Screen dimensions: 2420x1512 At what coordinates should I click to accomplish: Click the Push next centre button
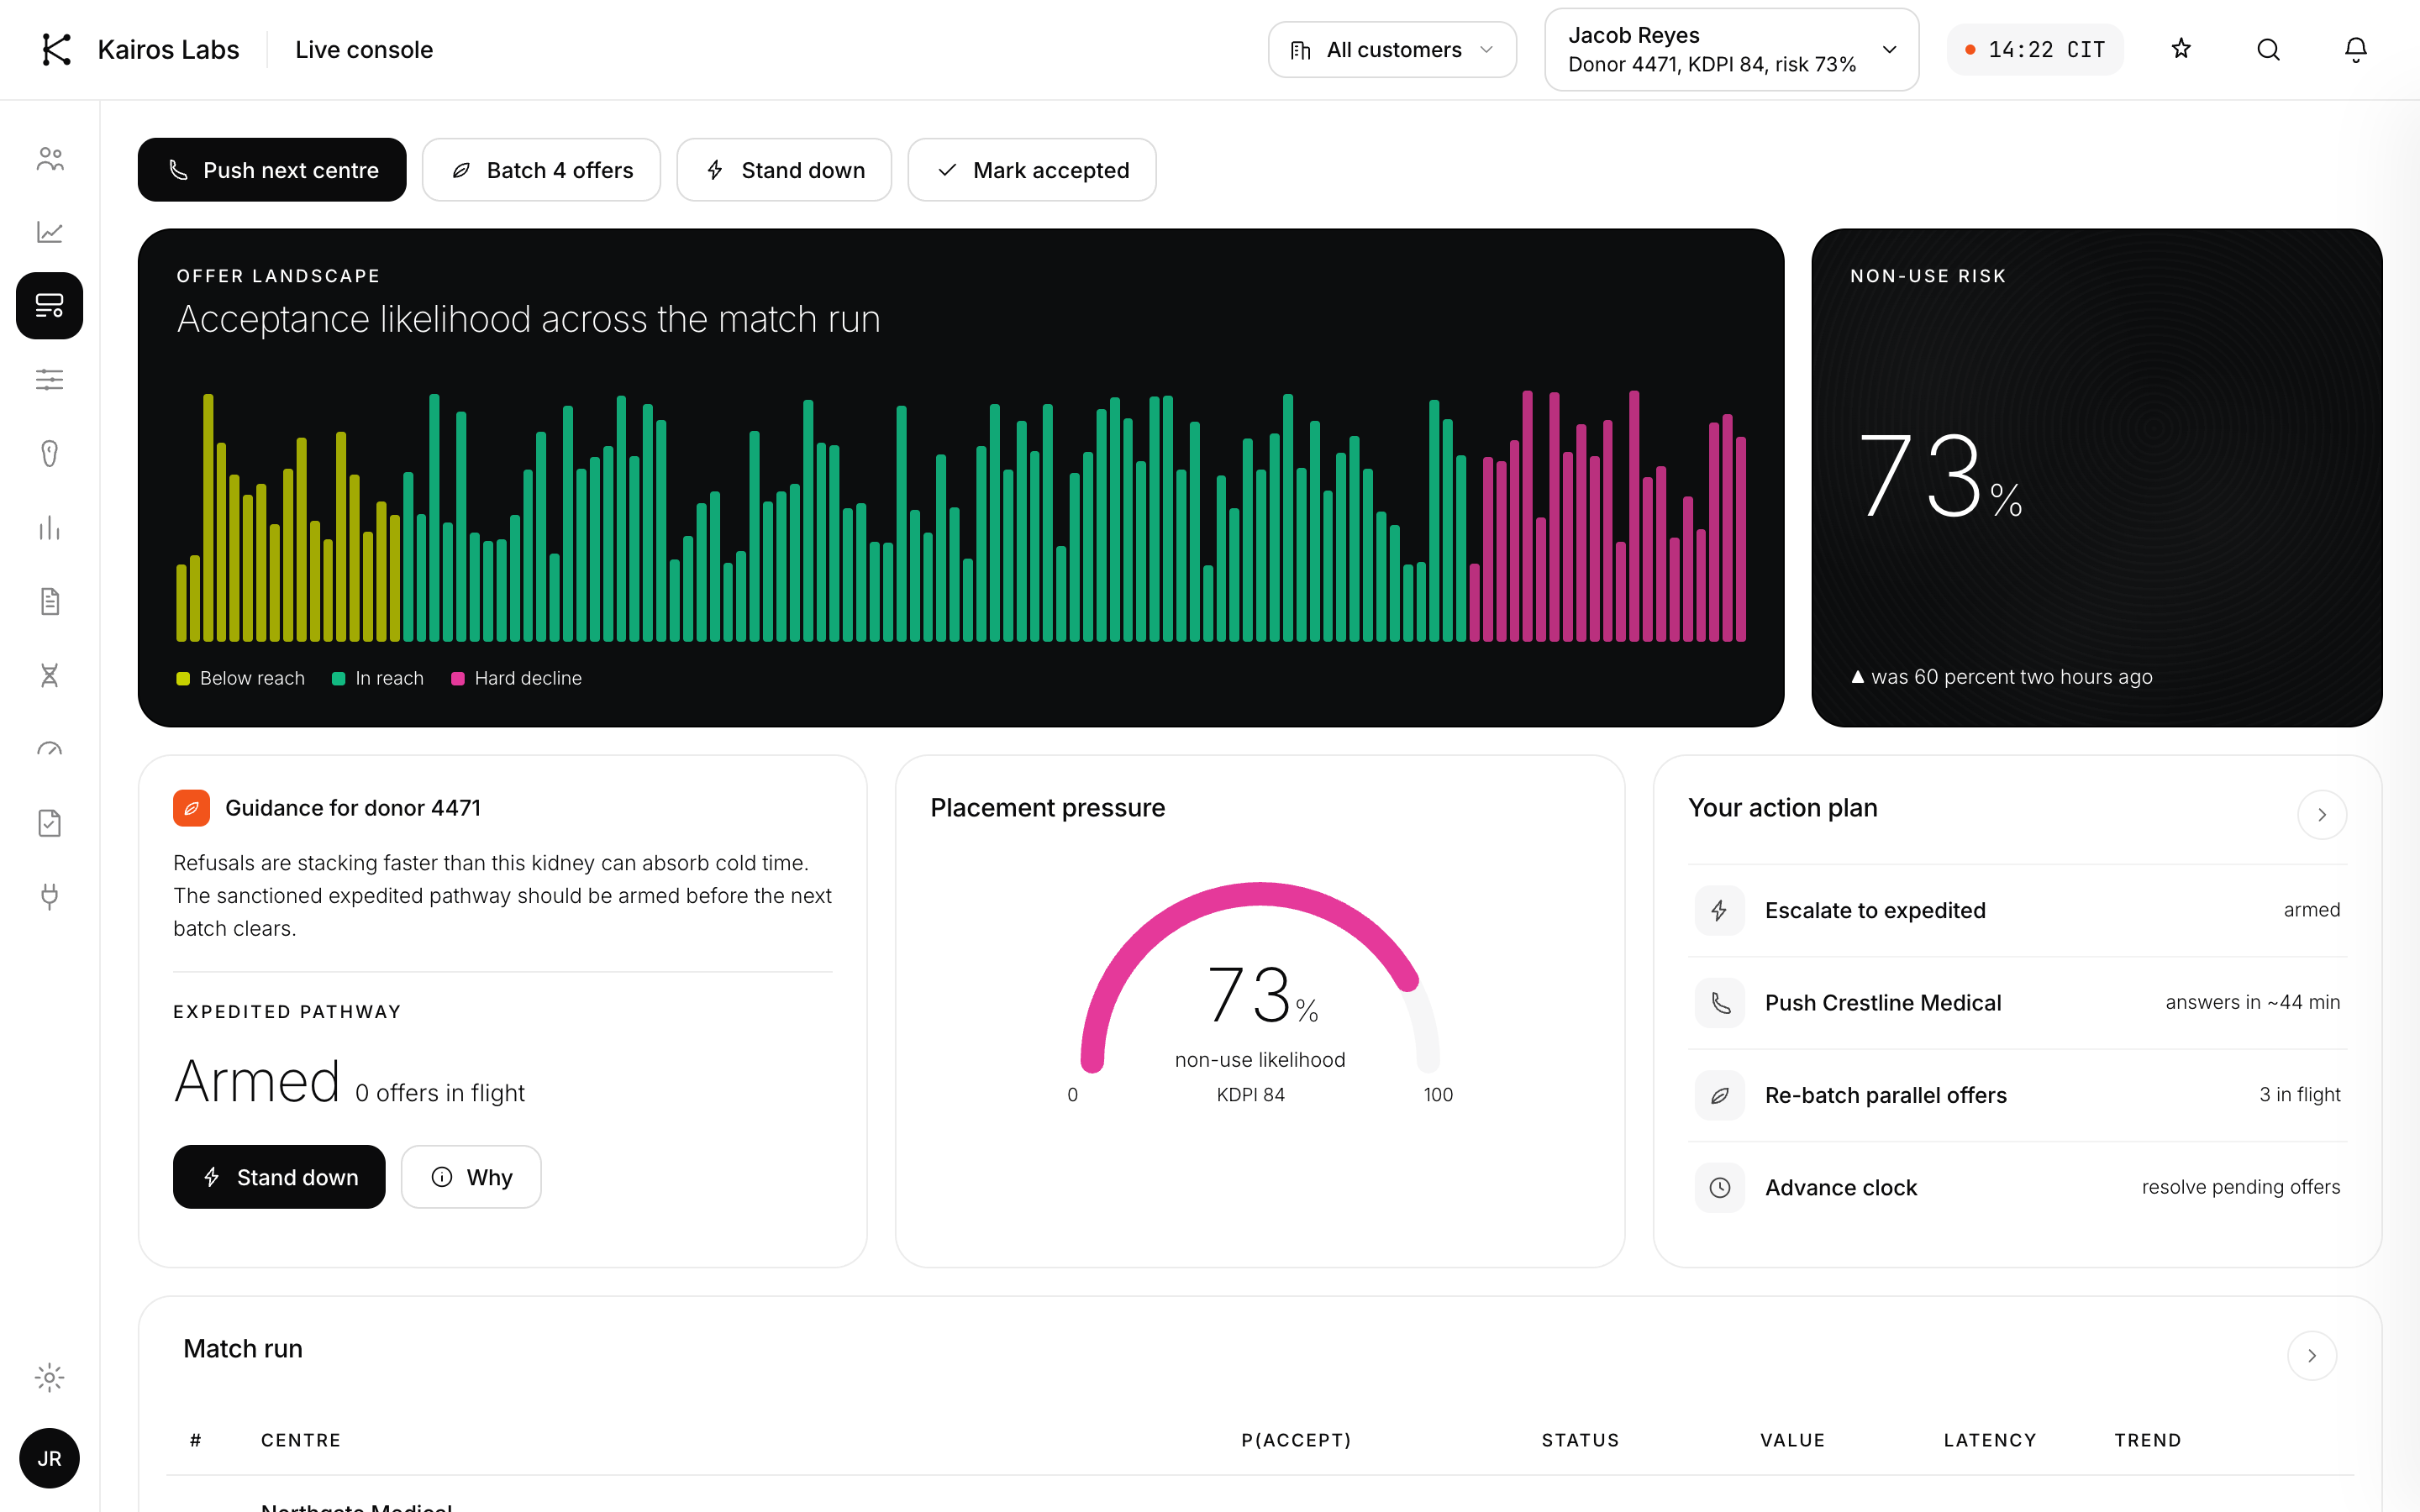[272, 170]
